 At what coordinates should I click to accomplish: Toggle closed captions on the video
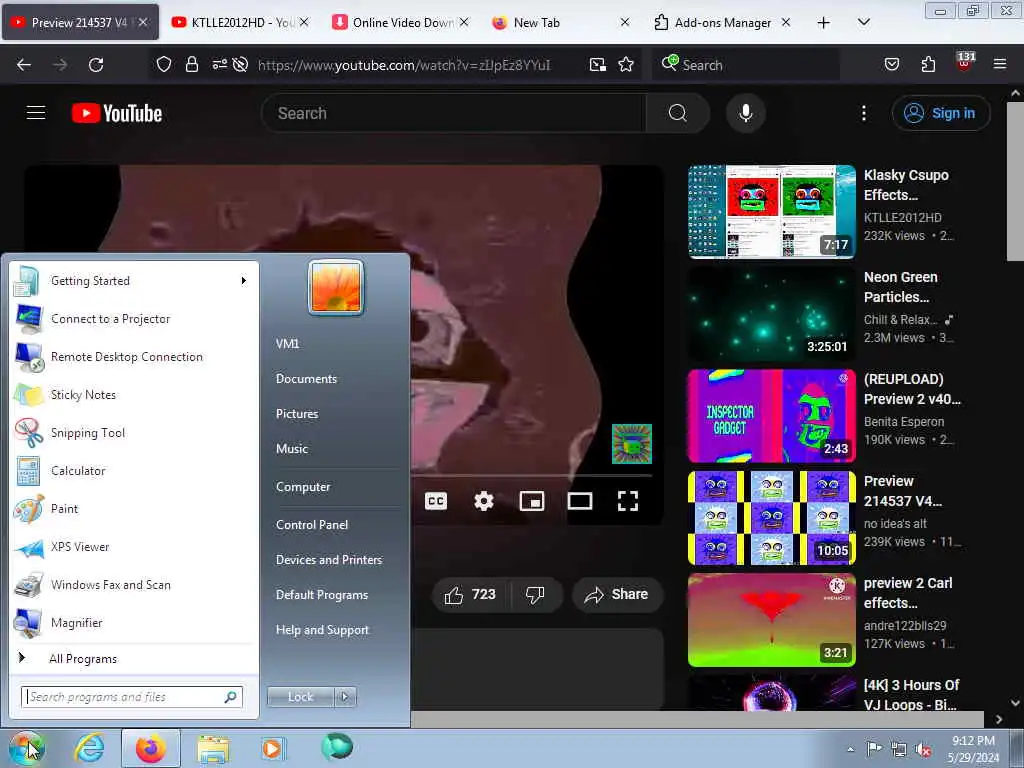click(436, 501)
